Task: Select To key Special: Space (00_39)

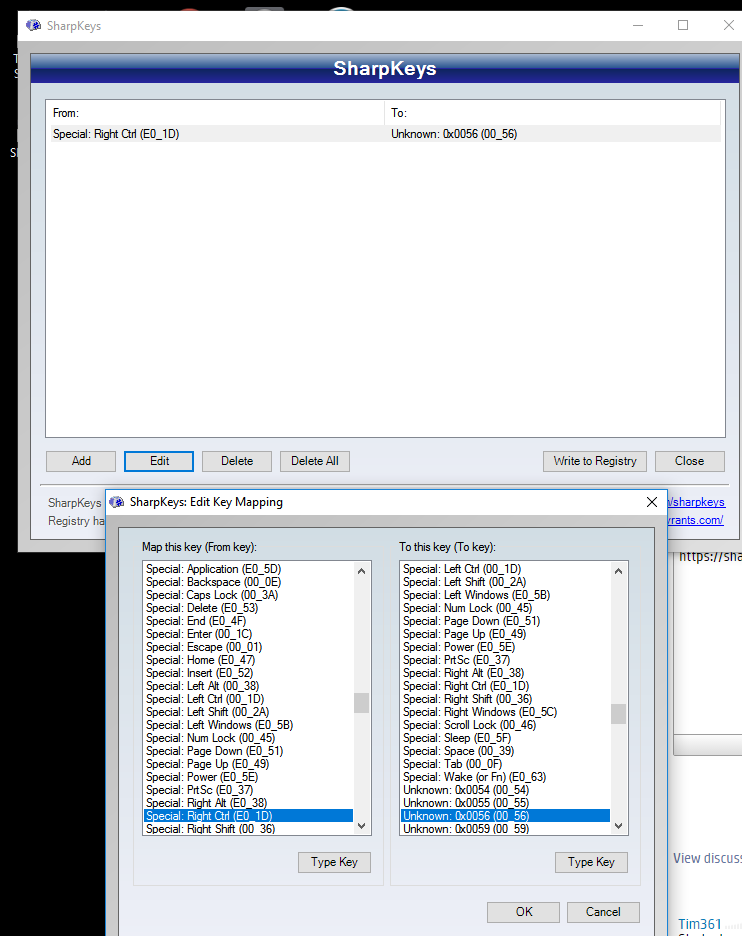Action: pos(505,751)
